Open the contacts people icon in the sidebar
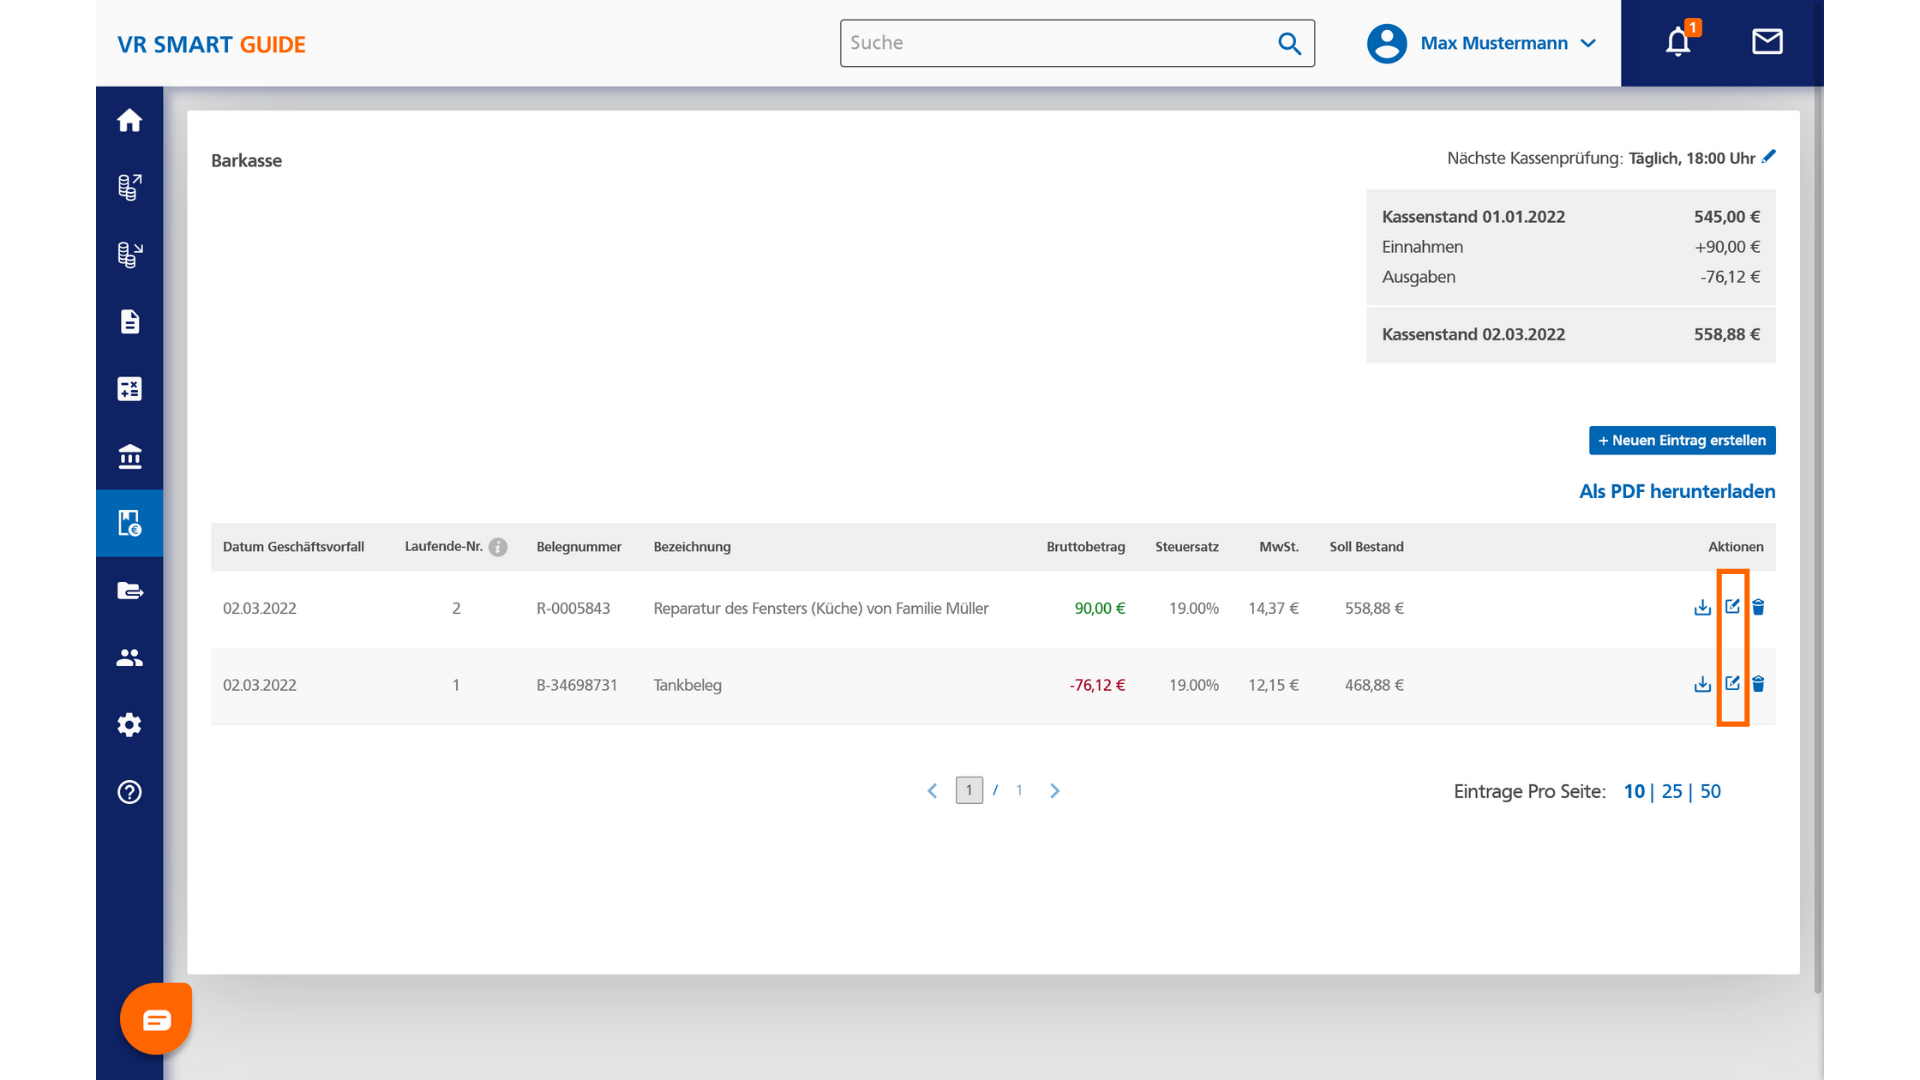 pyautogui.click(x=129, y=657)
